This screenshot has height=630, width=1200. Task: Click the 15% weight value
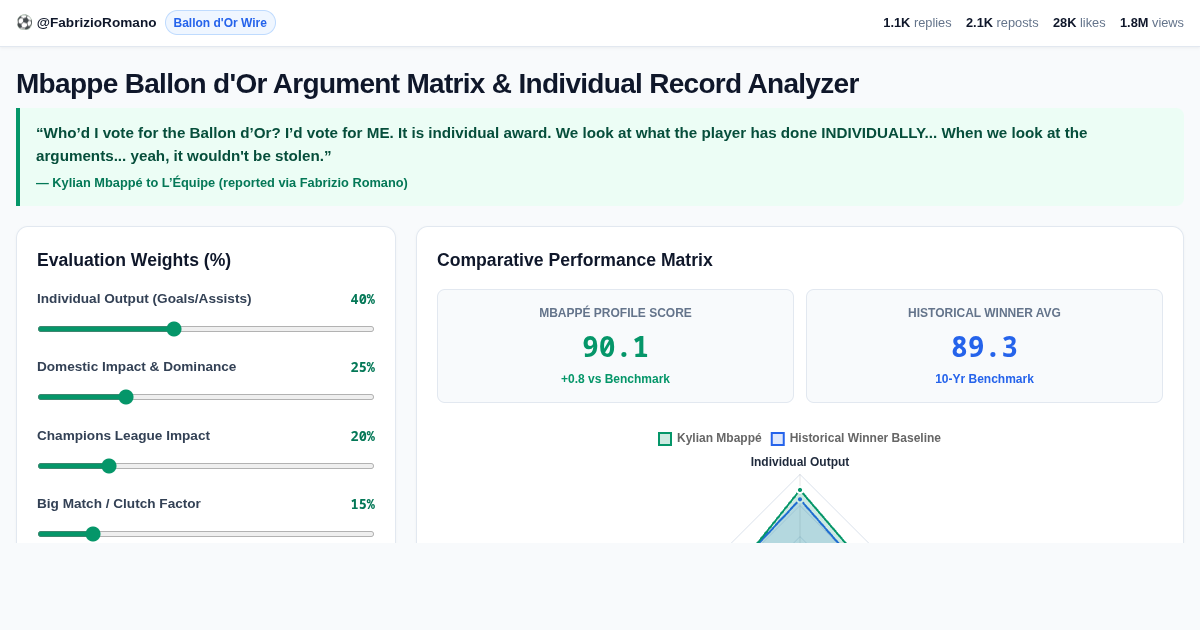tap(362, 504)
